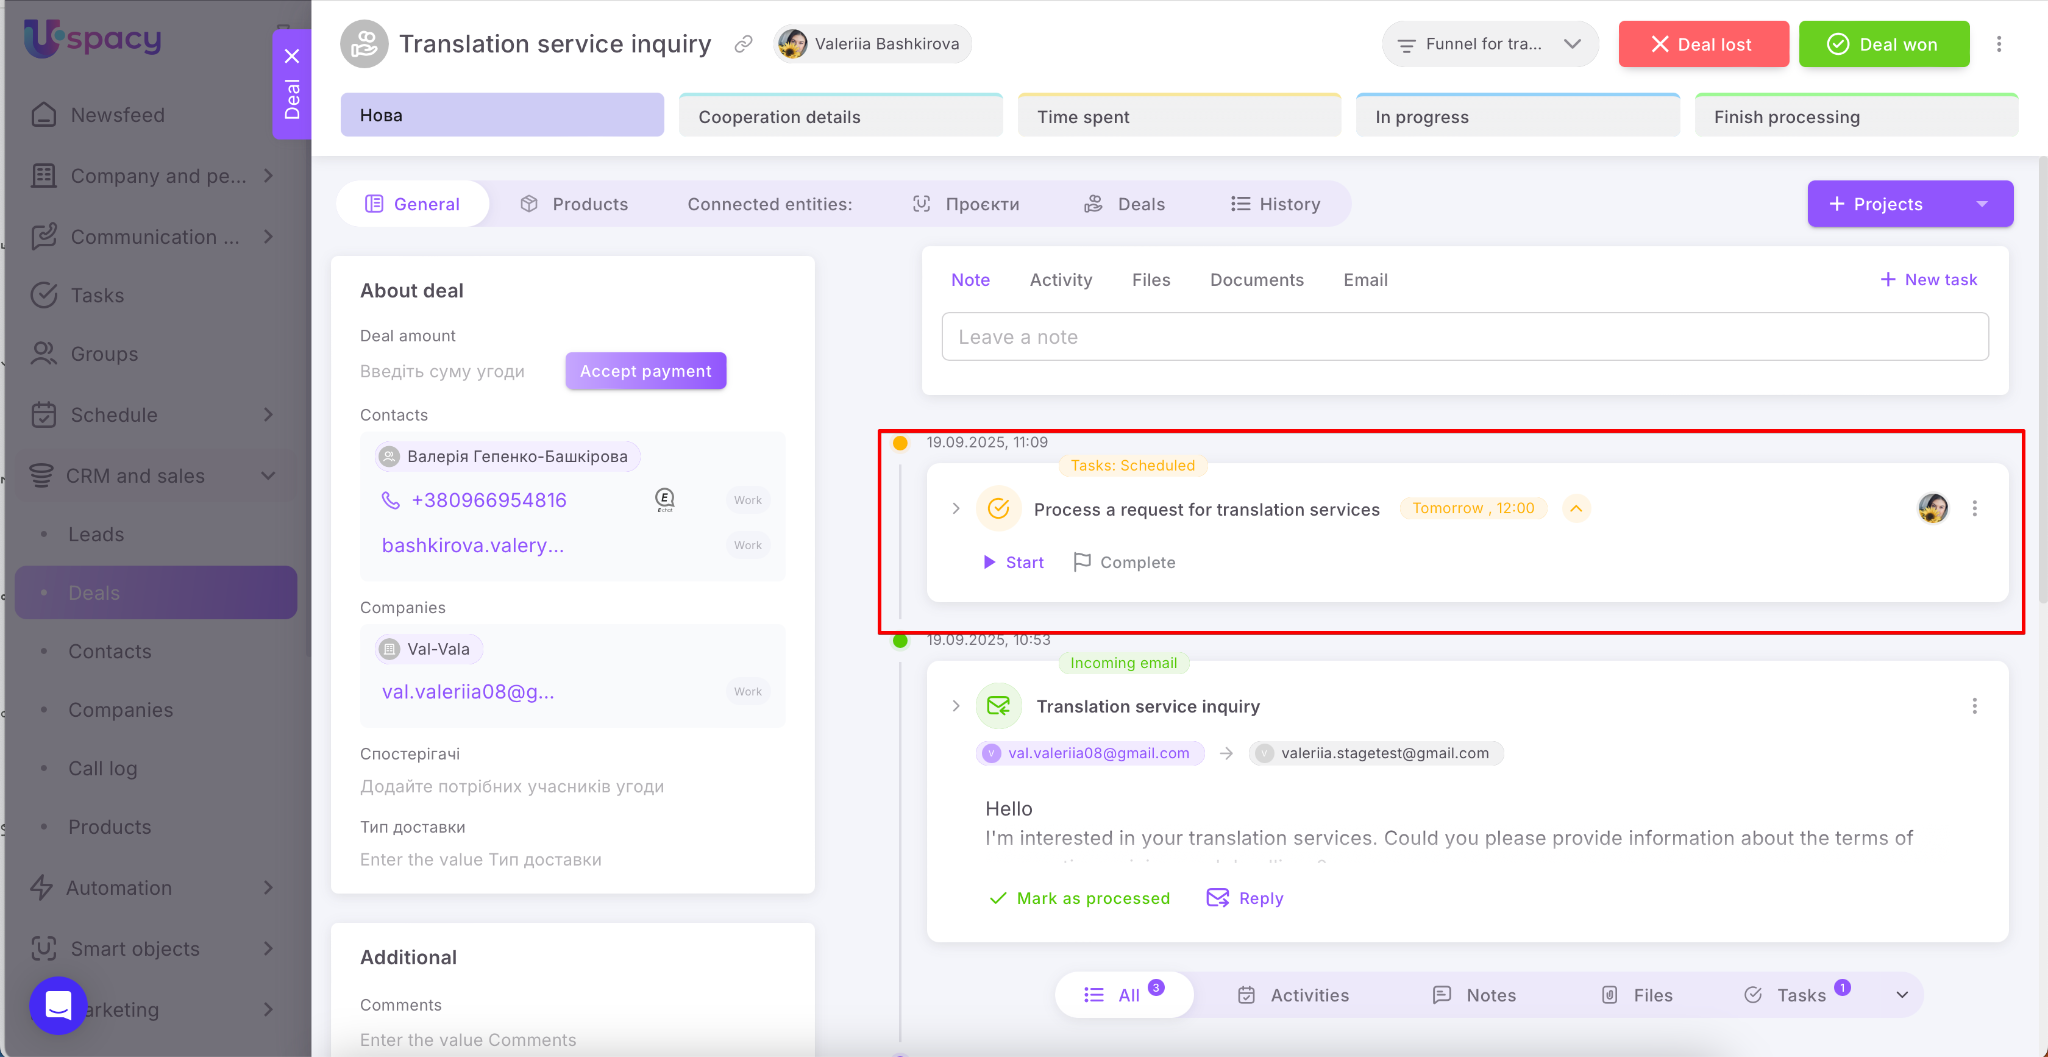Open the support chat widget icon
This screenshot has height=1057, width=2048.
click(58, 1004)
